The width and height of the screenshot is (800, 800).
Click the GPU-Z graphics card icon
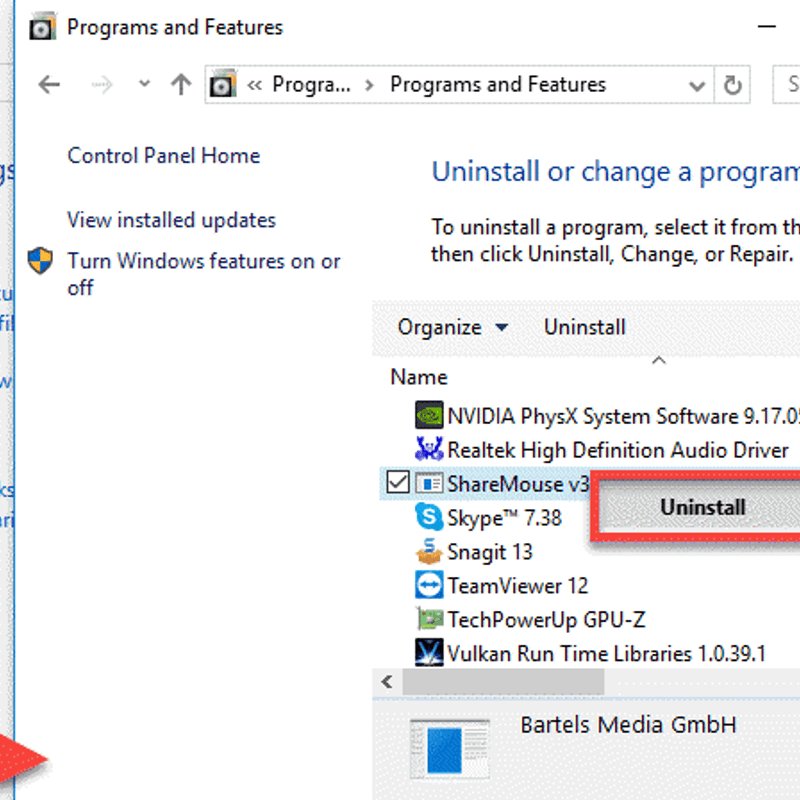(x=429, y=619)
